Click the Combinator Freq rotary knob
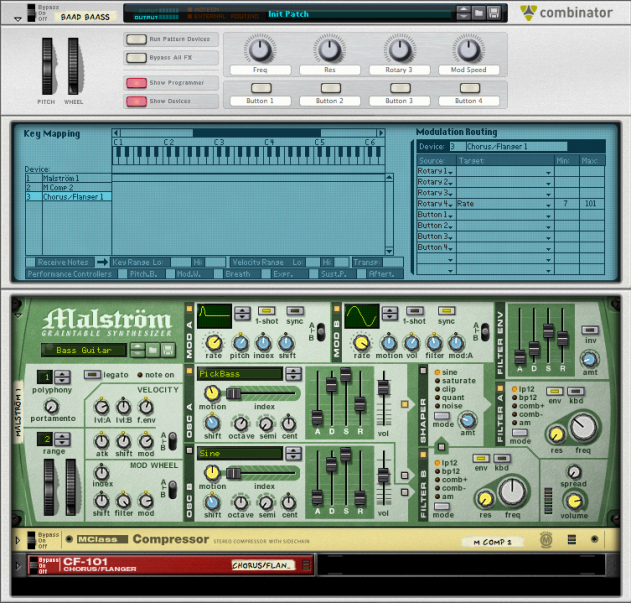The image size is (631, 603). point(260,49)
